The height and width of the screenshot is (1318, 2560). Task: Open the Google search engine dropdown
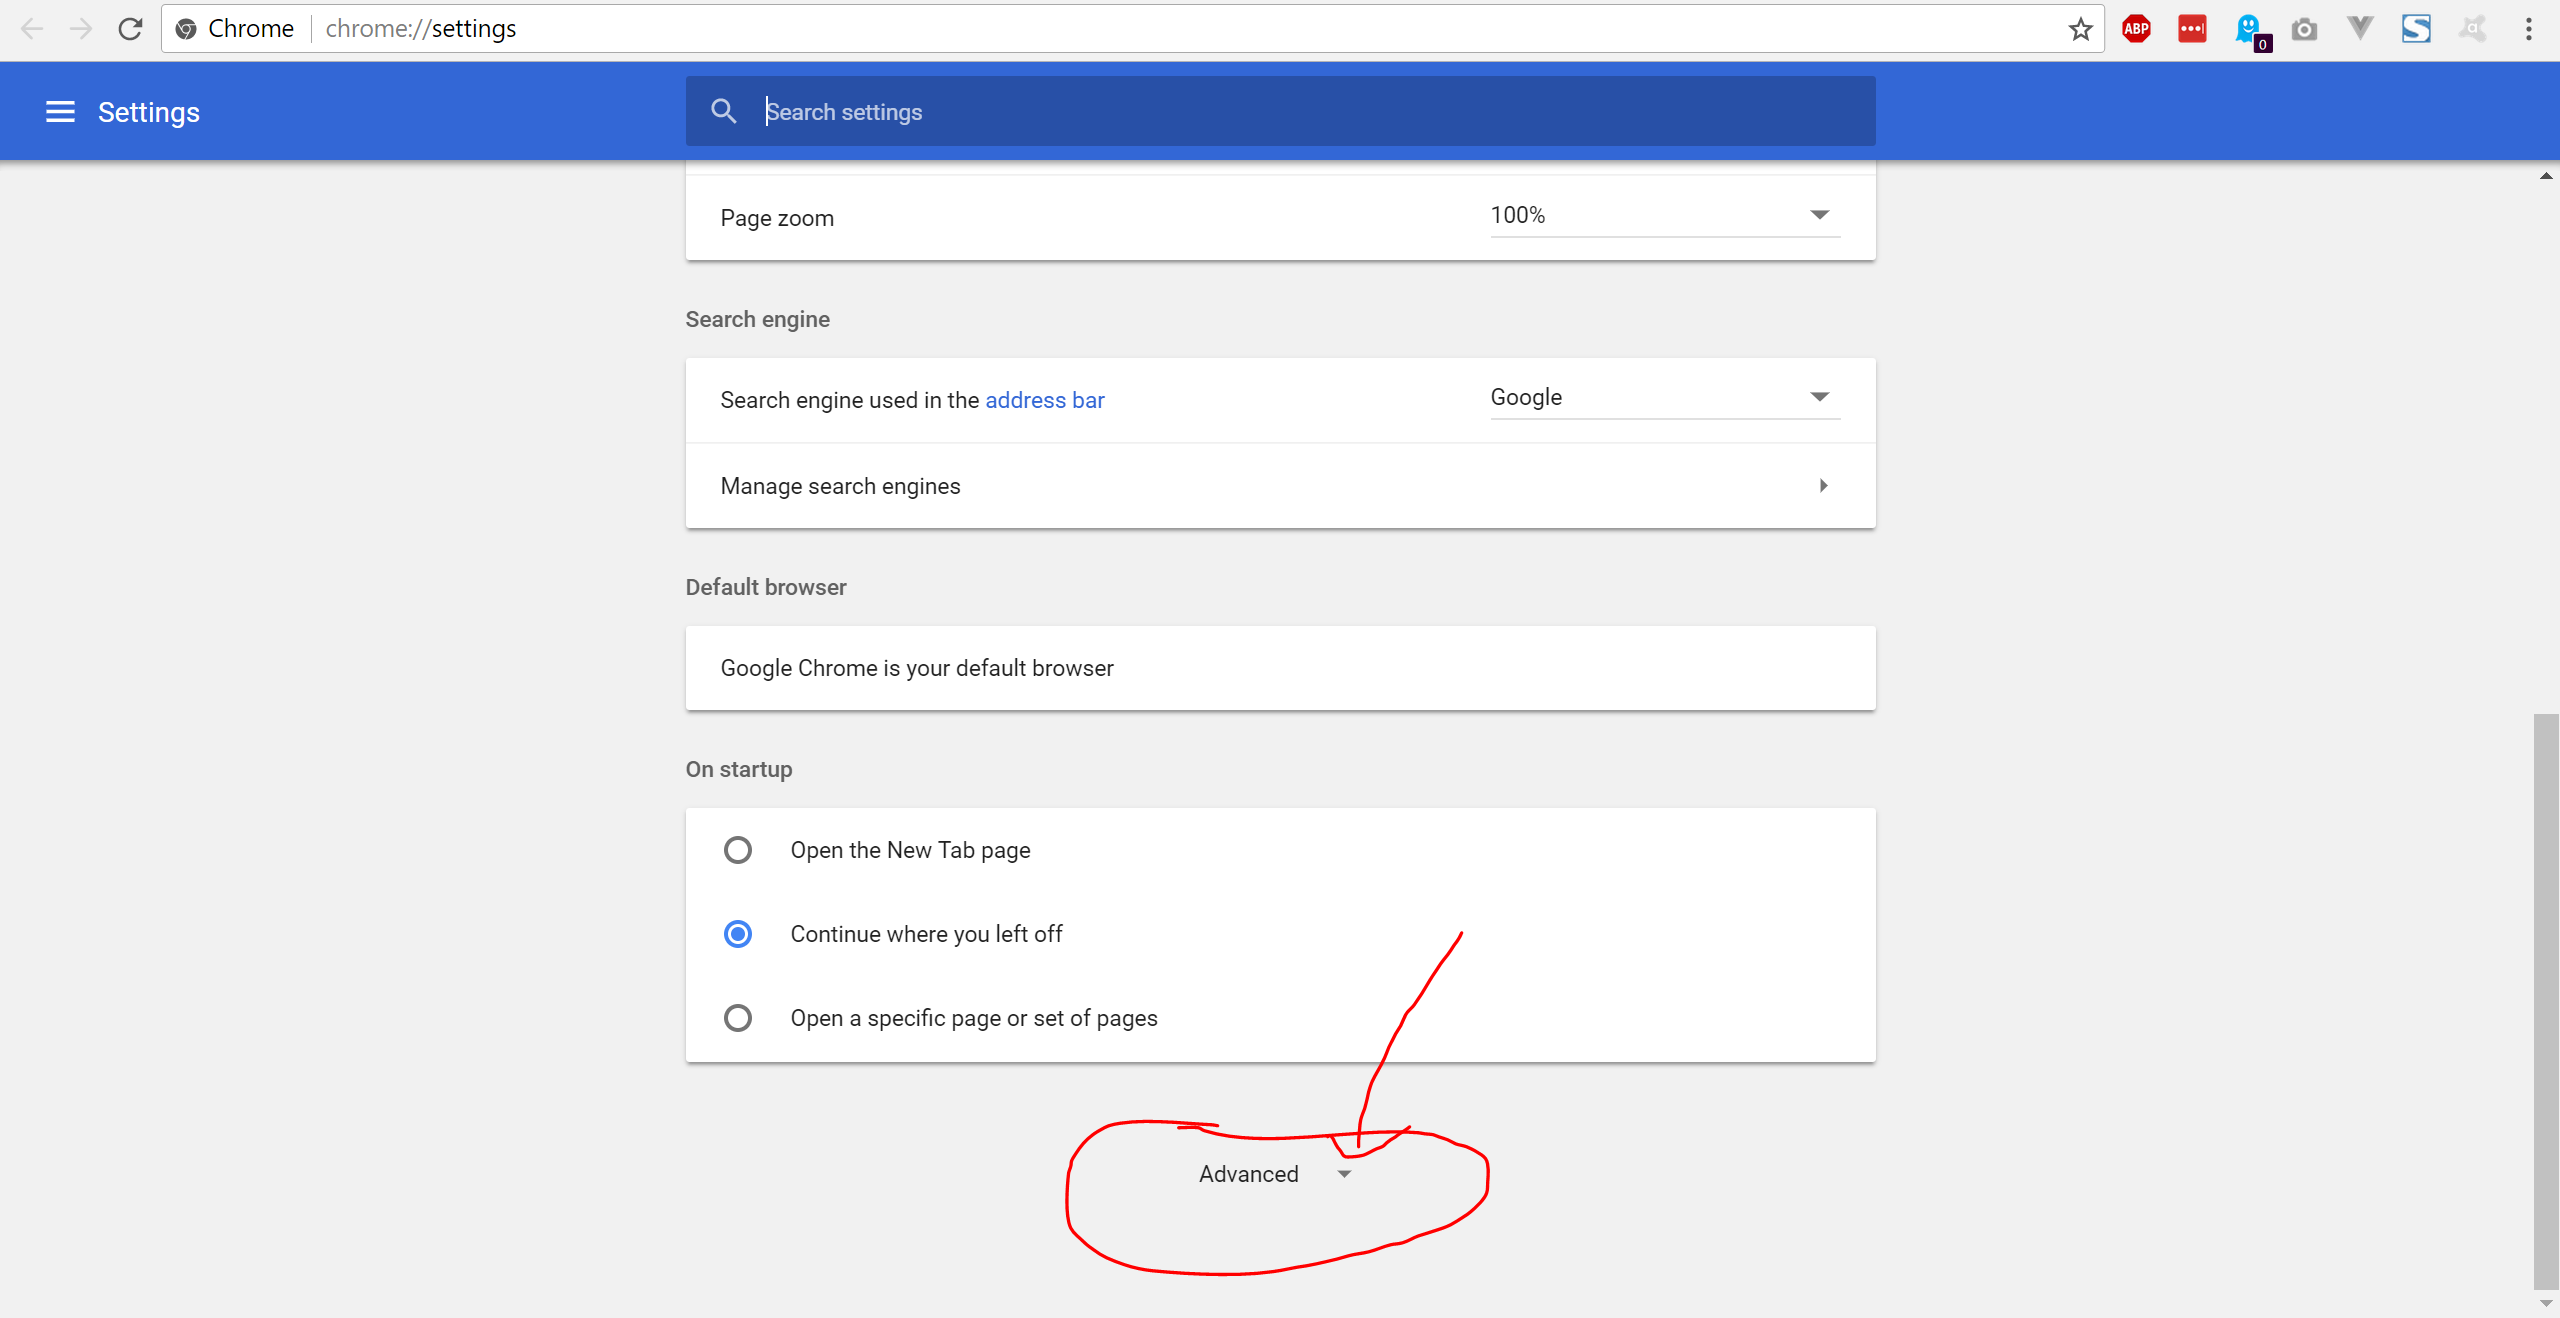coord(1665,398)
